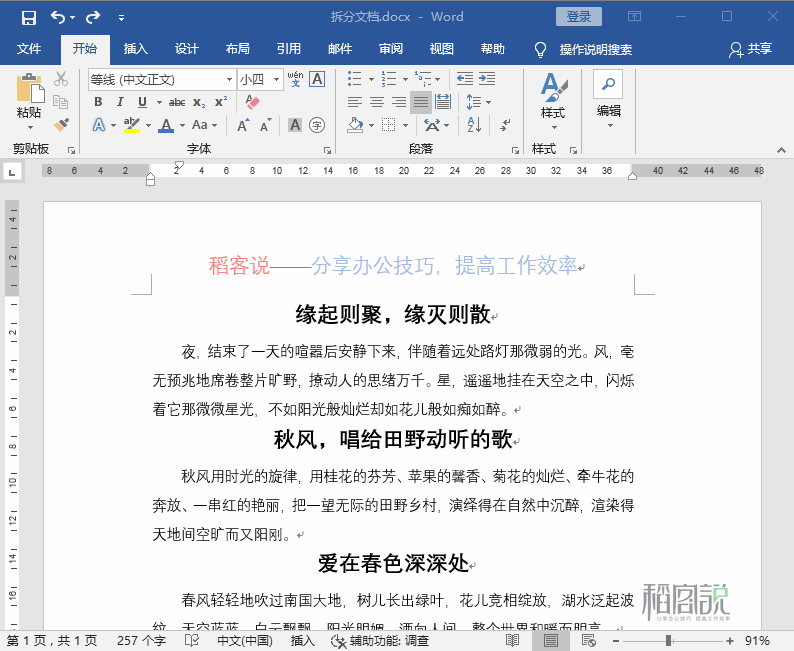Toggle justify alignment
Screen dimensions: 794x651
(x=421, y=102)
